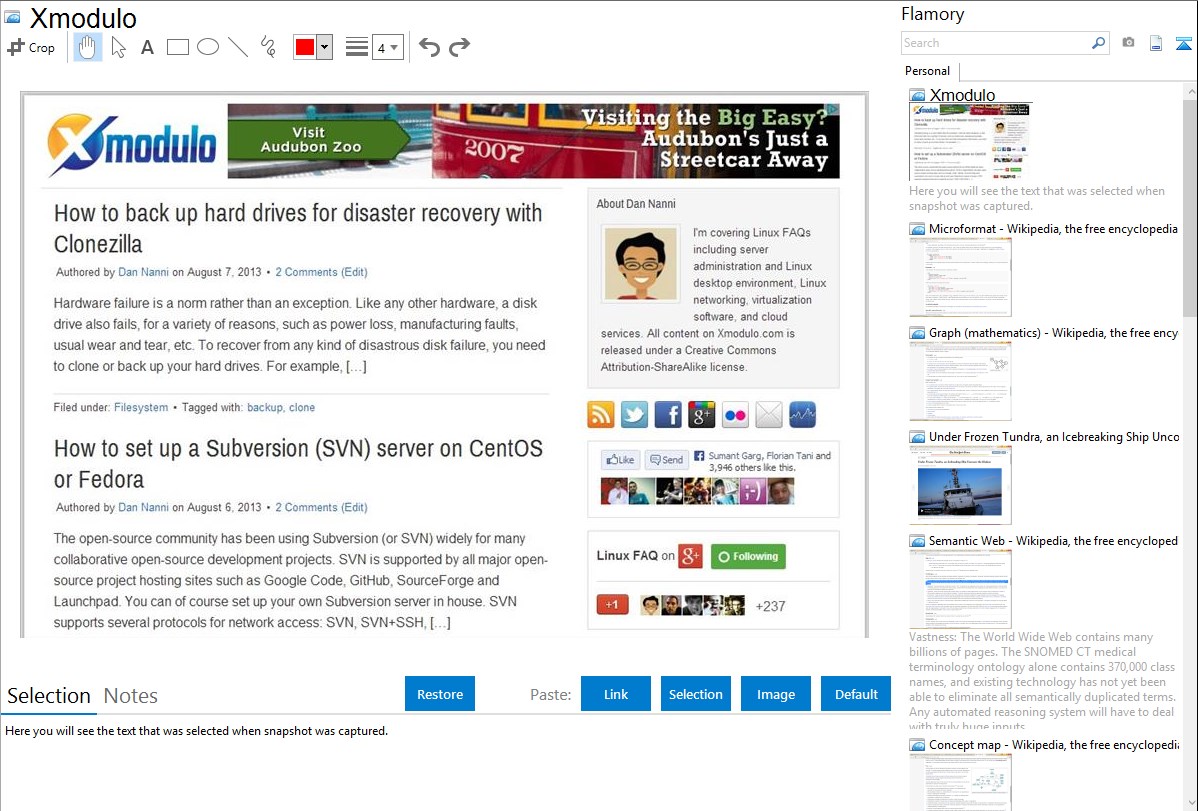The height and width of the screenshot is (811, 1198).
Task: Click the Flamory search field
Action: (x=995, y=43)
